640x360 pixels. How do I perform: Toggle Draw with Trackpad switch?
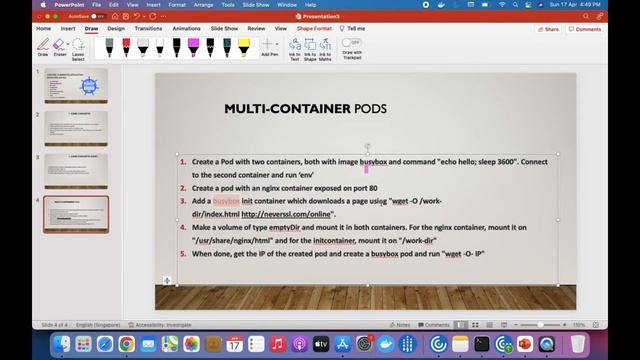point(351,42)
